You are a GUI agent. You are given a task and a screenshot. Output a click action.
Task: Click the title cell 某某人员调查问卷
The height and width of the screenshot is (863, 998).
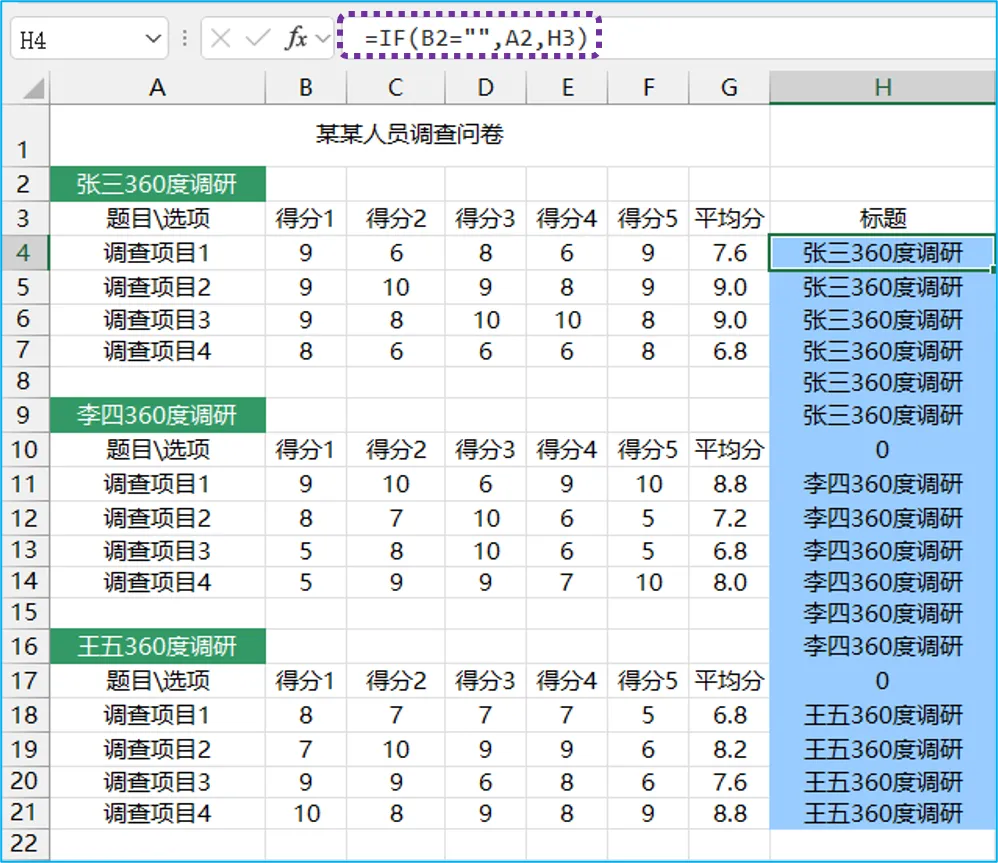(x=409, y=135)
